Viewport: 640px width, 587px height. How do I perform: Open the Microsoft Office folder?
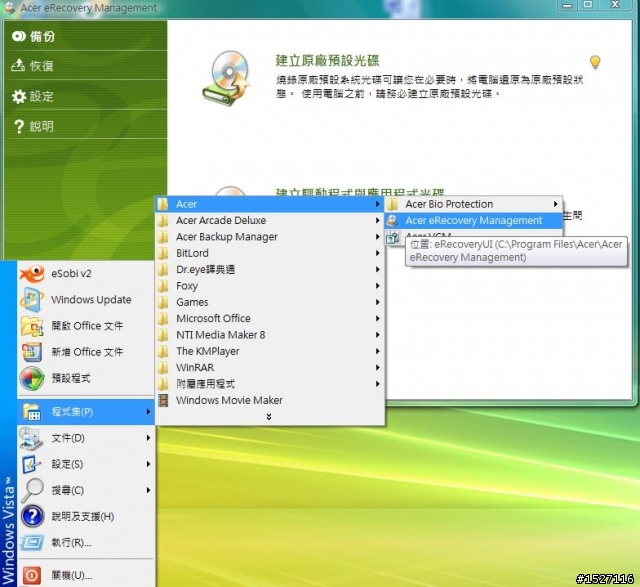tap(269, 318)
